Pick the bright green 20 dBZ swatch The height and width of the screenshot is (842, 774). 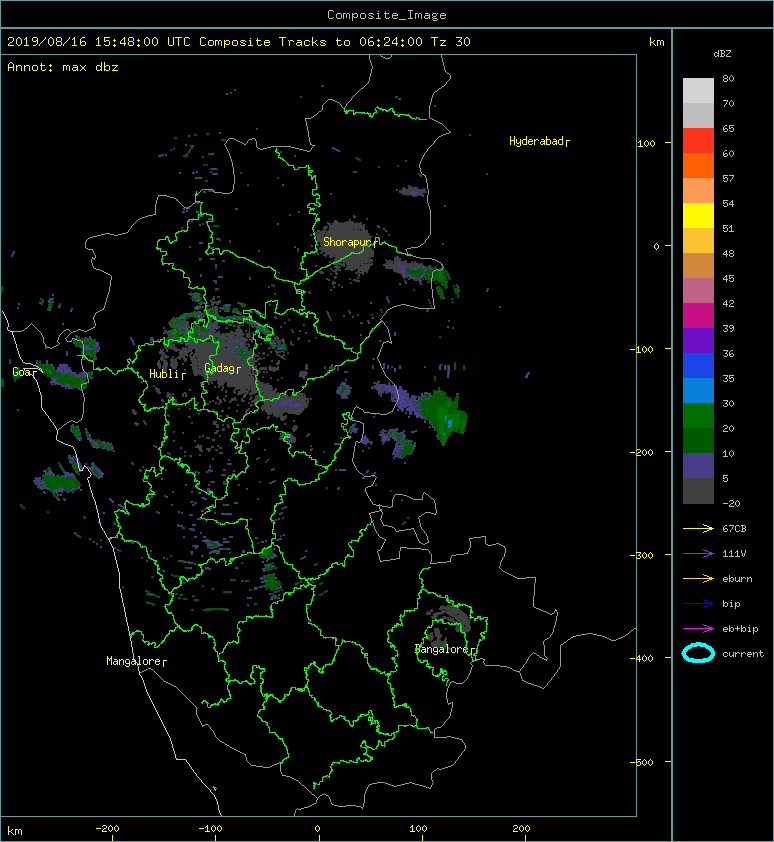(698, 416)
